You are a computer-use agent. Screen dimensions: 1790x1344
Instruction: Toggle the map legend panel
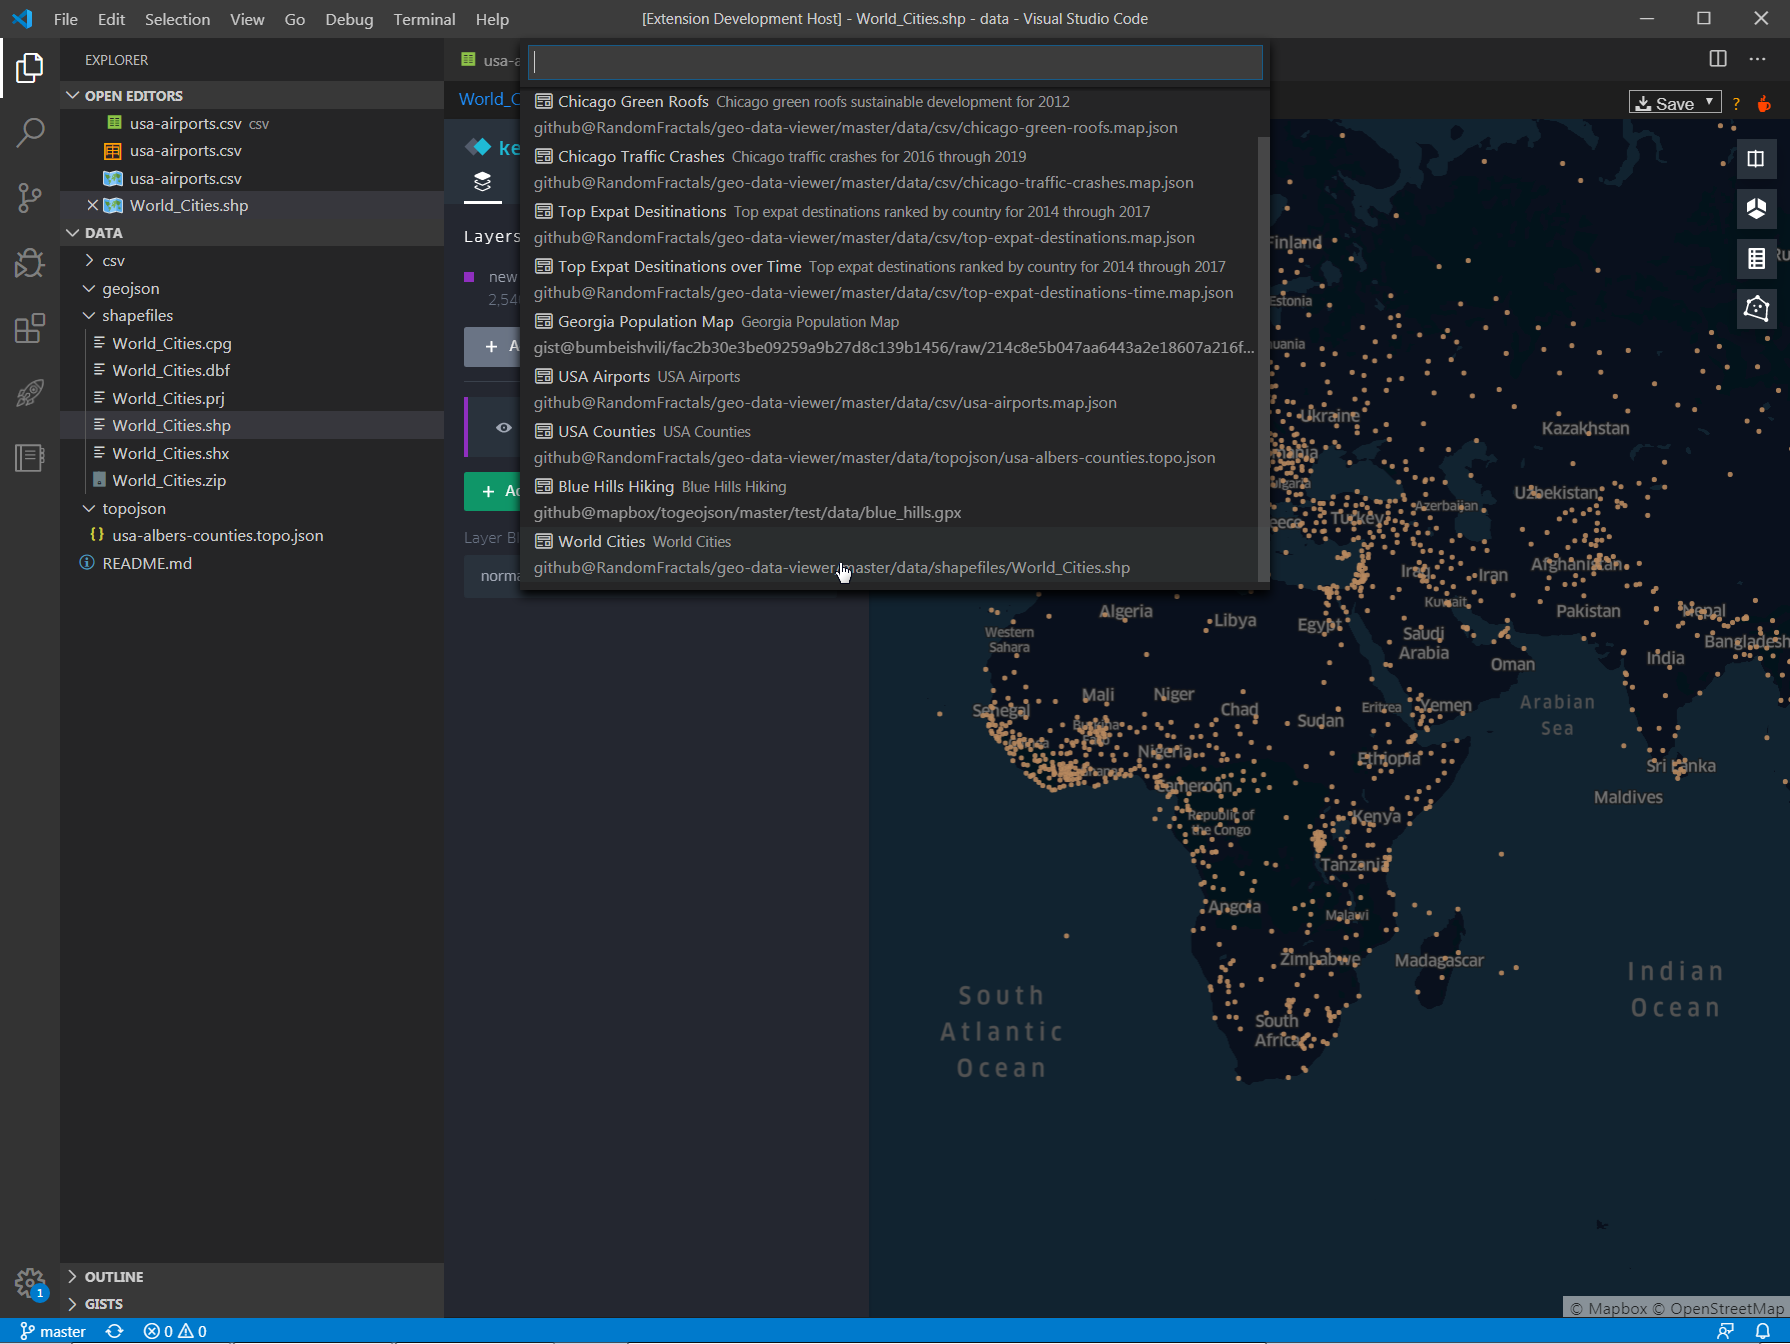pos(1756,259)
